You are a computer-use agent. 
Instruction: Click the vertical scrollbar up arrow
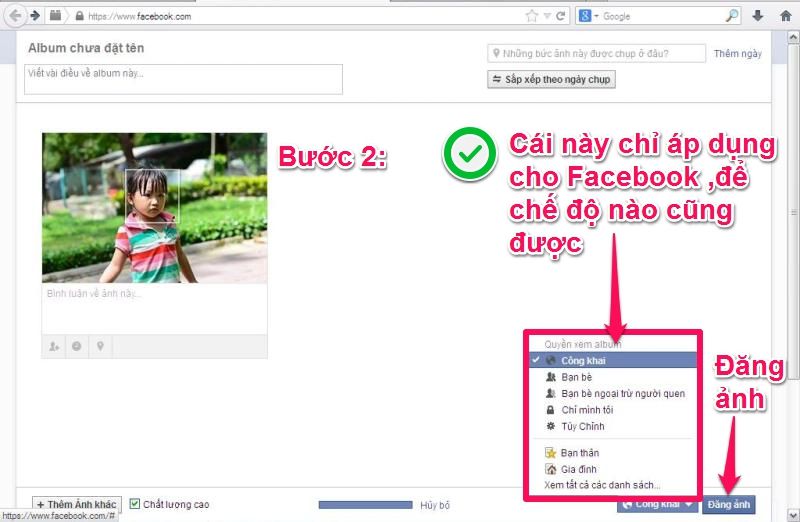pos(793,37)
